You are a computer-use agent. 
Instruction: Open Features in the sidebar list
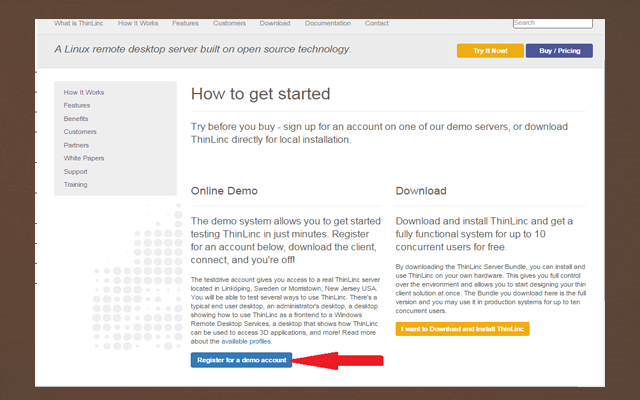(x=77, y=105)
